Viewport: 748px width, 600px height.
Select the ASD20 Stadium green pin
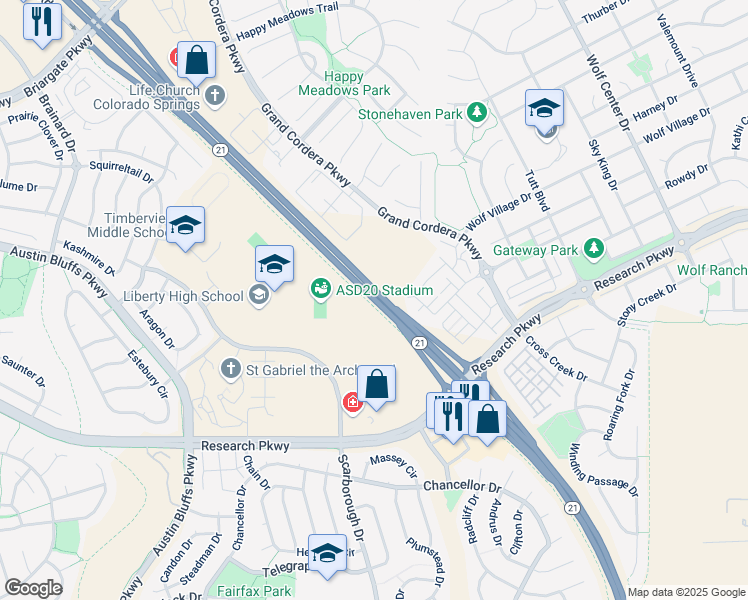click(x=321, y=289)
